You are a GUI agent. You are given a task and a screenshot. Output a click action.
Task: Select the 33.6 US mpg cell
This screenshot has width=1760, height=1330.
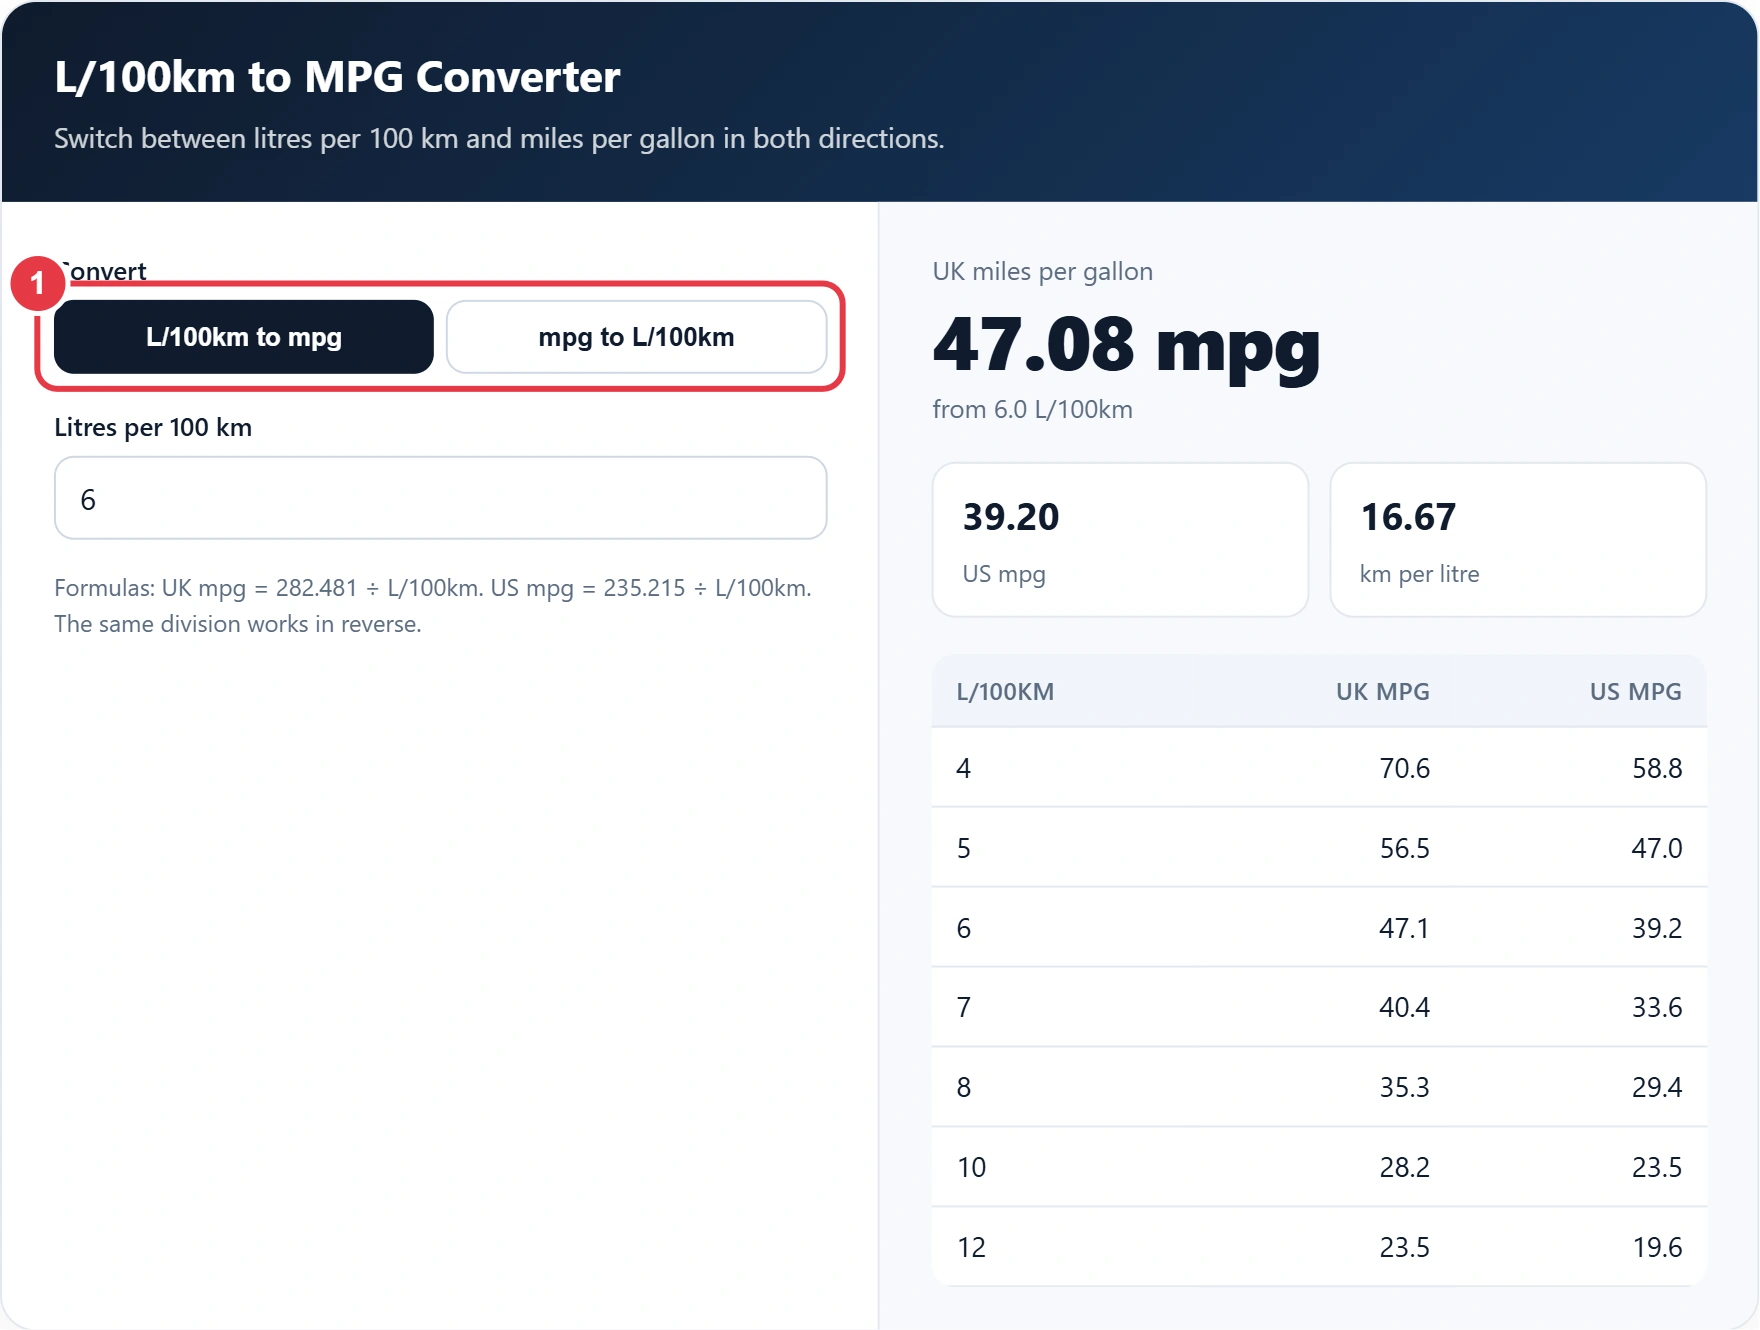point(1657,1007)
